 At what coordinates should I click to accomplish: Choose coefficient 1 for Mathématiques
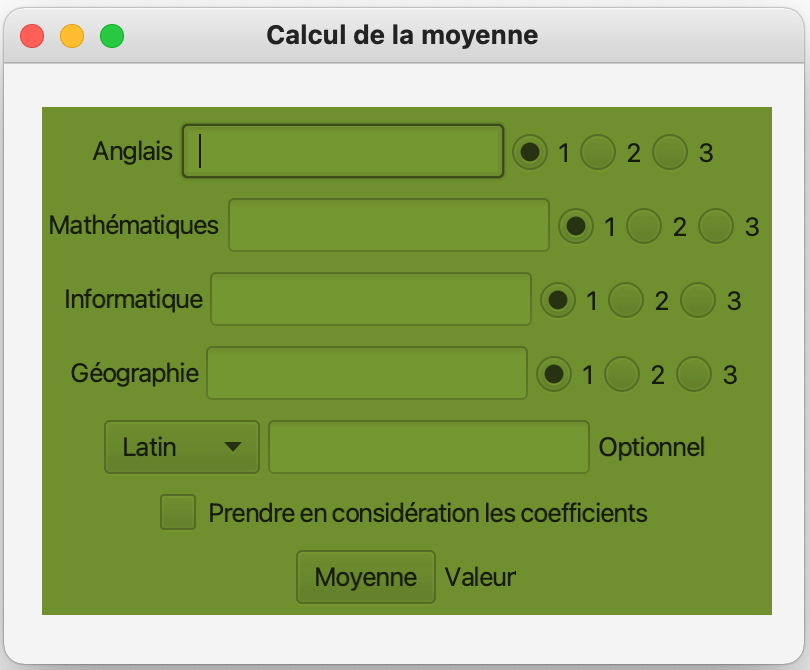click(576, 226)
